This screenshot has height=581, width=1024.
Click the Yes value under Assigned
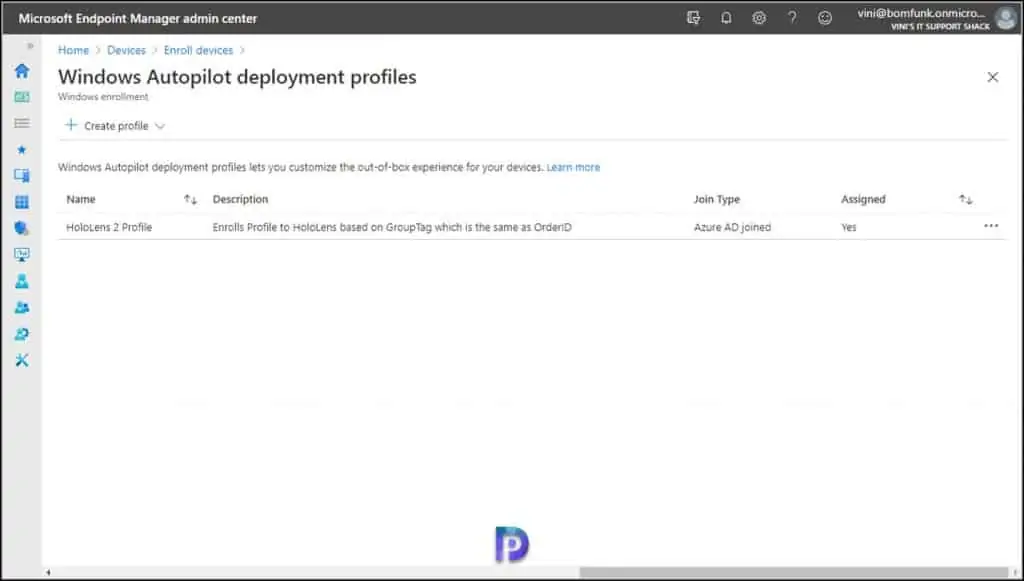848,227
